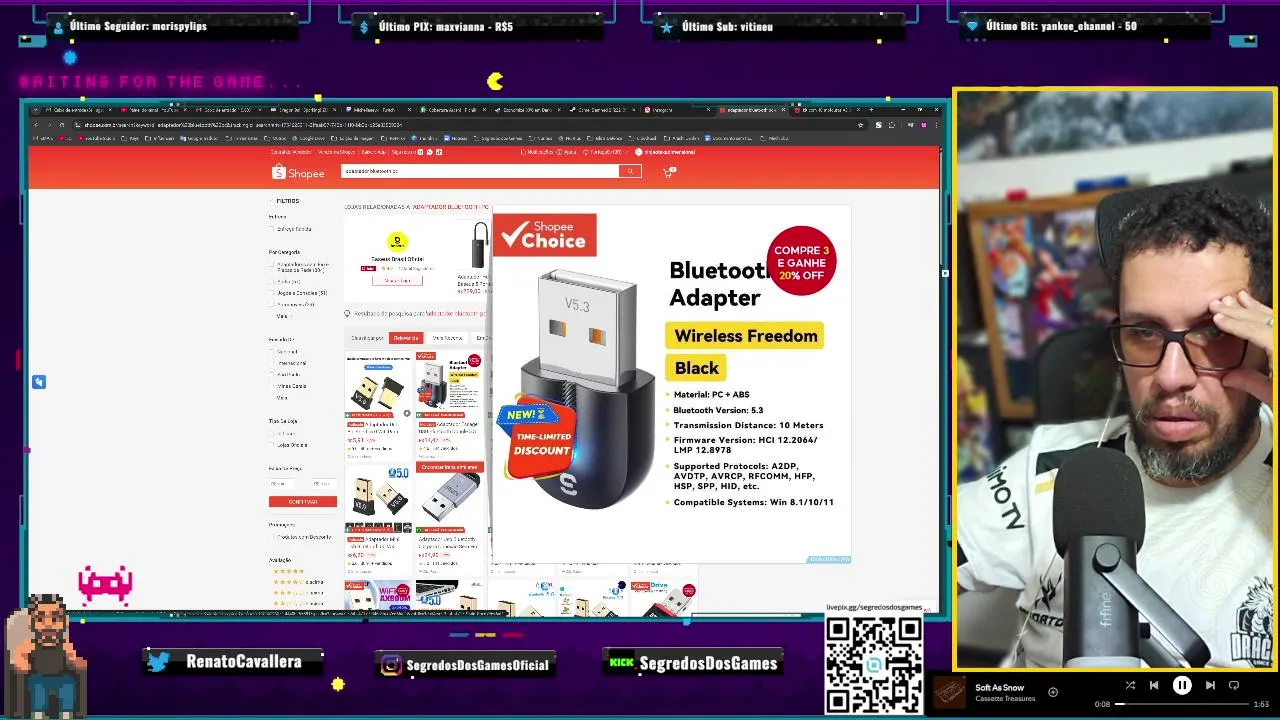Click the Compre 3 e Ganhe badge
The image size is (1280, 720).
coord(801,262)
